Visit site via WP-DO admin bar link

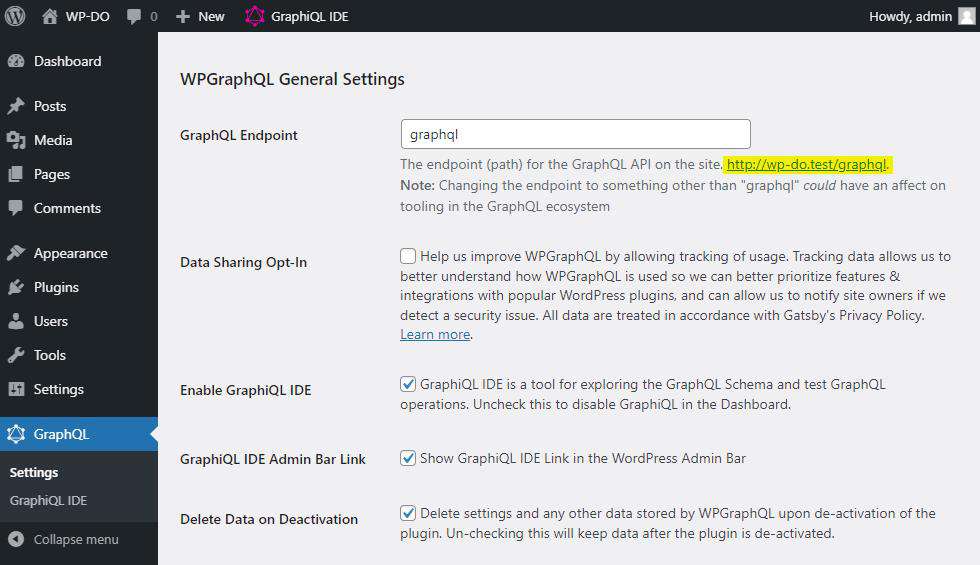click(88, 17)
